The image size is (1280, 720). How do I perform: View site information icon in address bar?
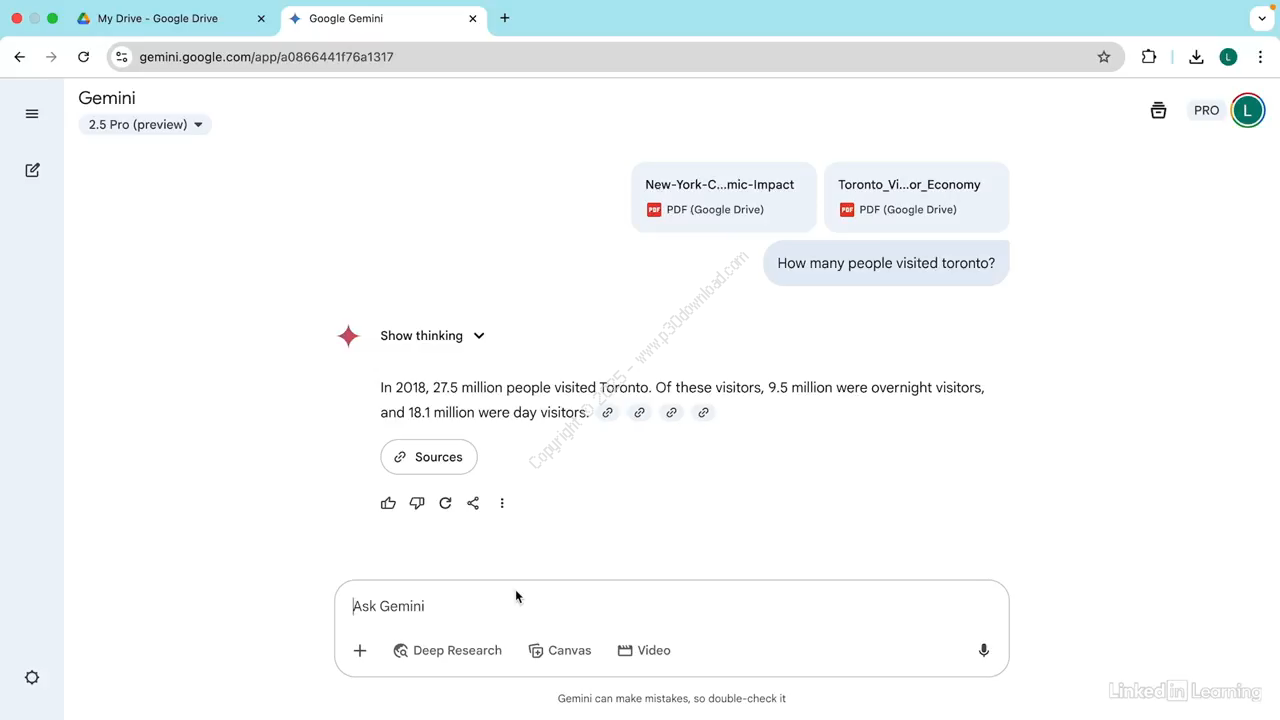pos(122,57)
